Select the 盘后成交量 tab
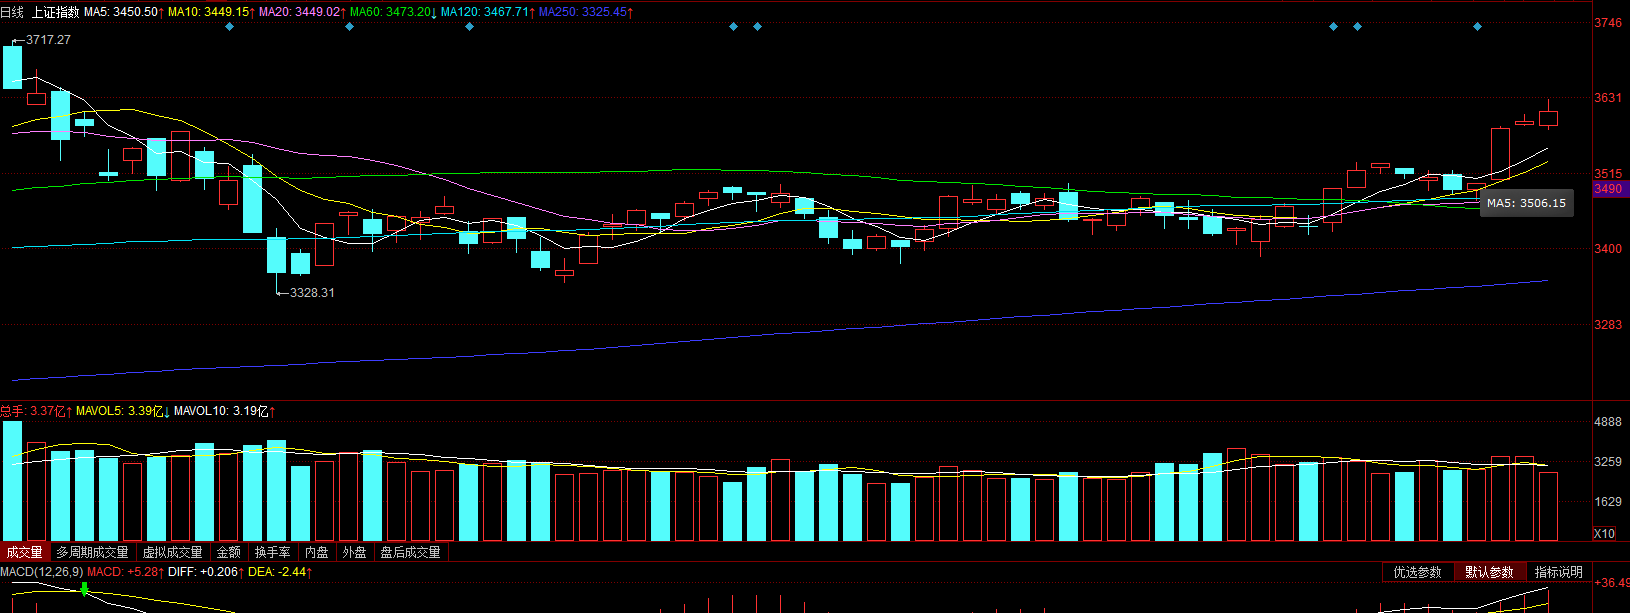1630x613 pixels. pyautogui.click(x=410, y=552)
